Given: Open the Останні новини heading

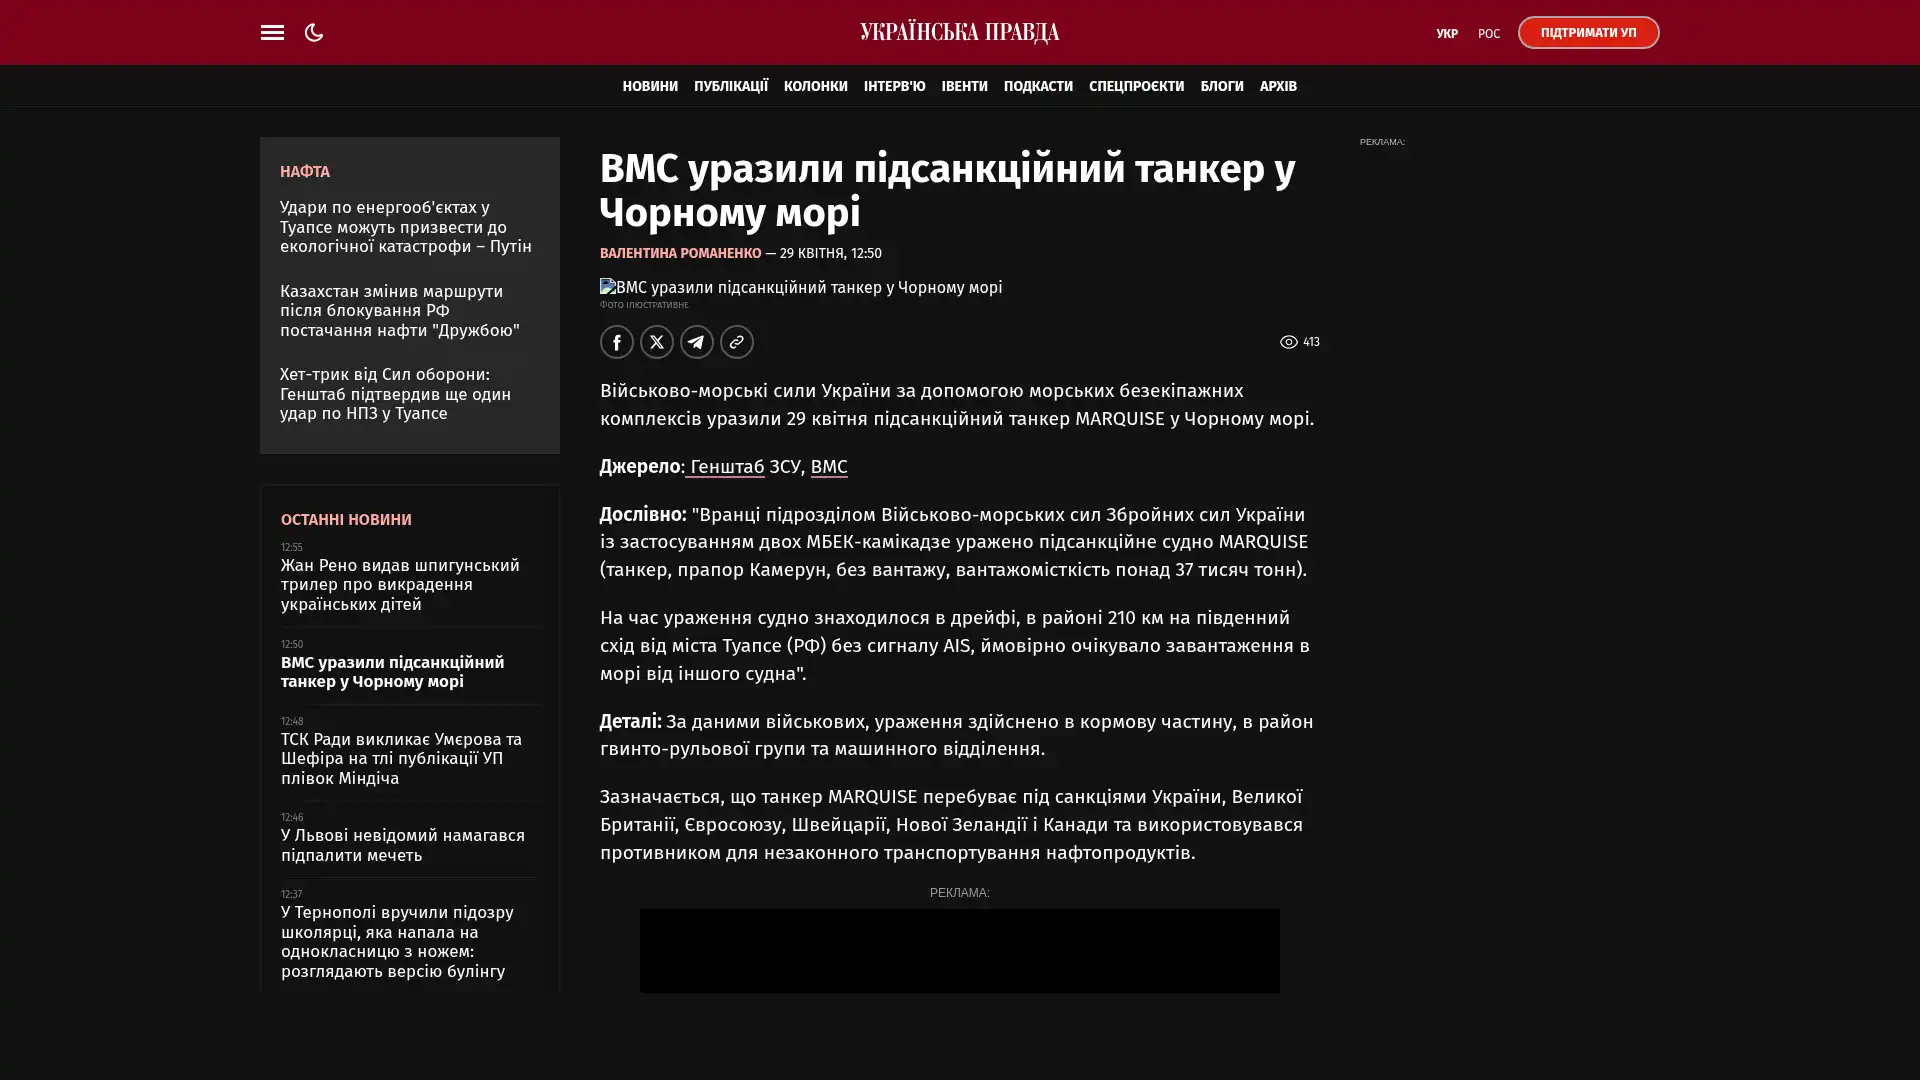Looking at the screenshot, I should (x=346, y=520).
